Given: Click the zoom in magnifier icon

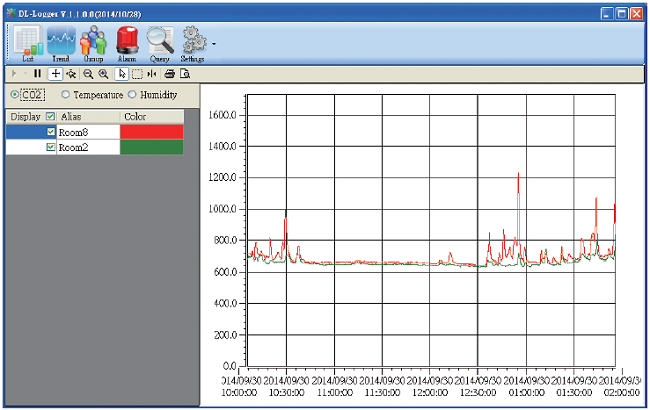Looking at the screenshot, I should click(x=103, y=74).
